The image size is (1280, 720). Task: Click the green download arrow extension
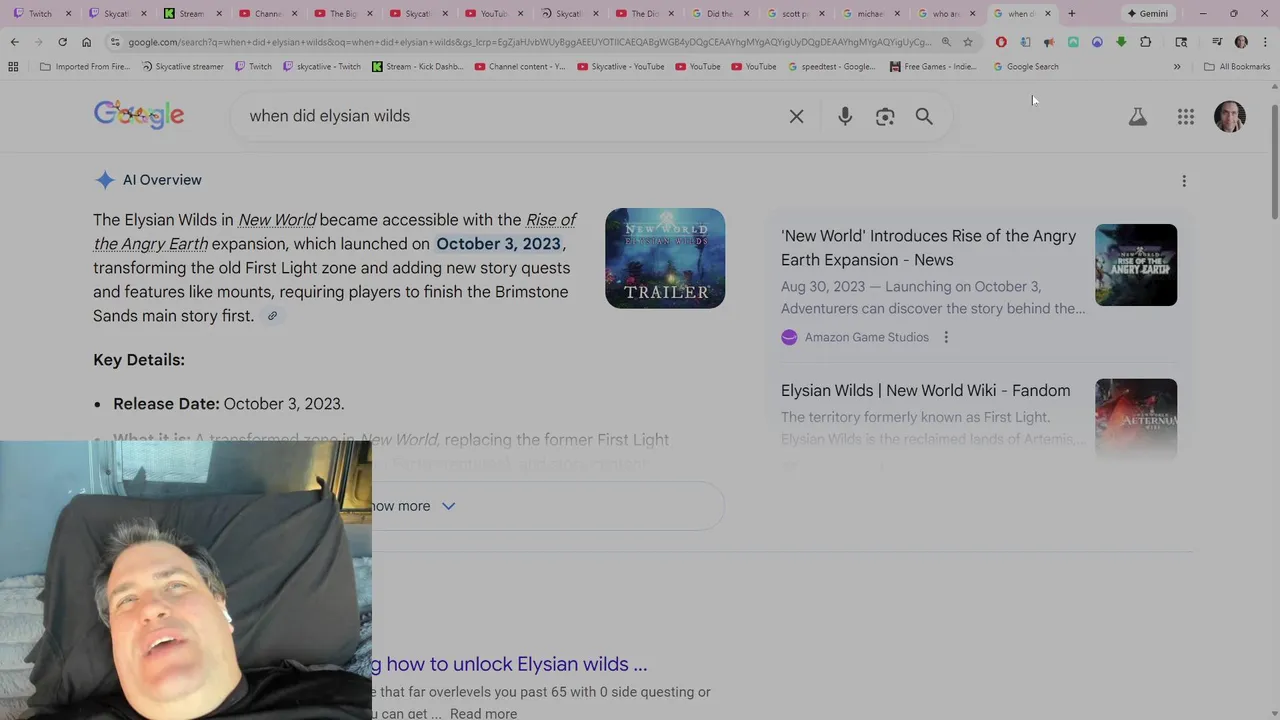1121,42
